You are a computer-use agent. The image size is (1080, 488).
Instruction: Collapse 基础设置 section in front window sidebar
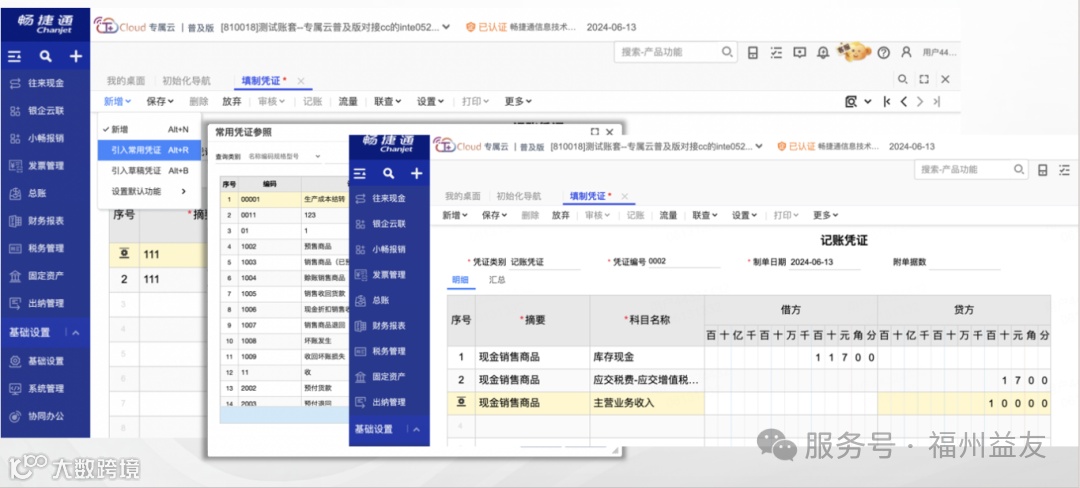tap(416, 429)
